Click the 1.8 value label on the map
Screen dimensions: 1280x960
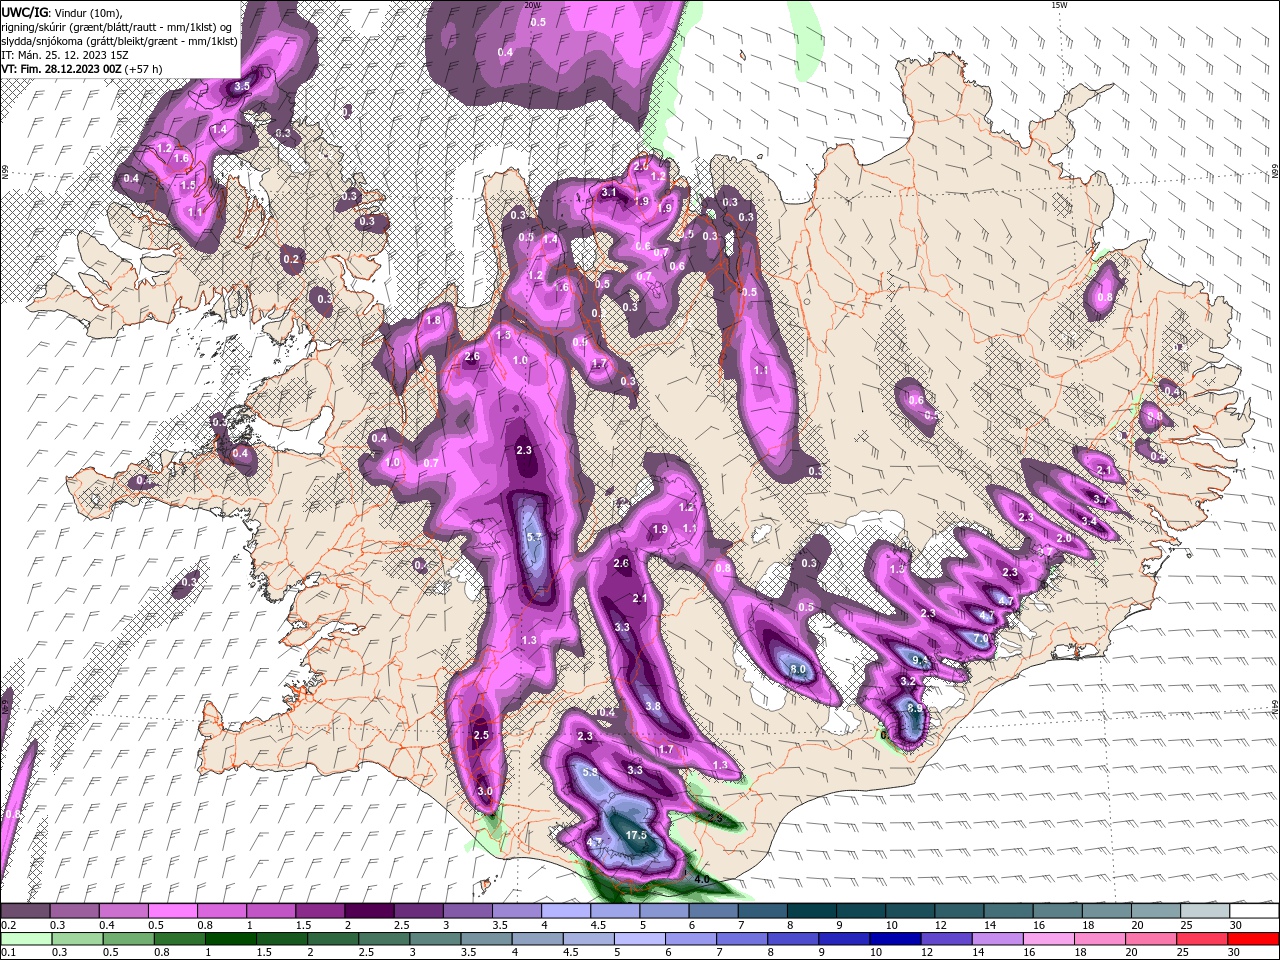(x=434, y=321)
